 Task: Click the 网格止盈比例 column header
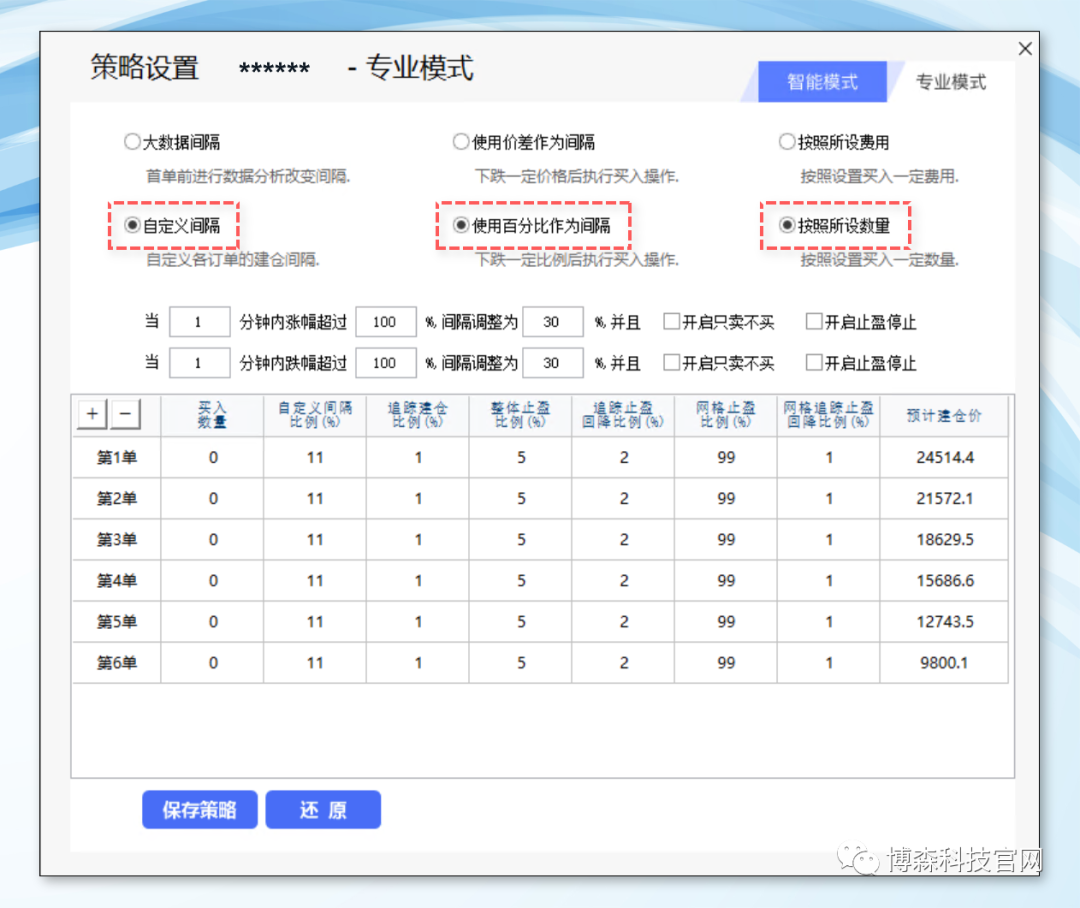pos(725,415)
